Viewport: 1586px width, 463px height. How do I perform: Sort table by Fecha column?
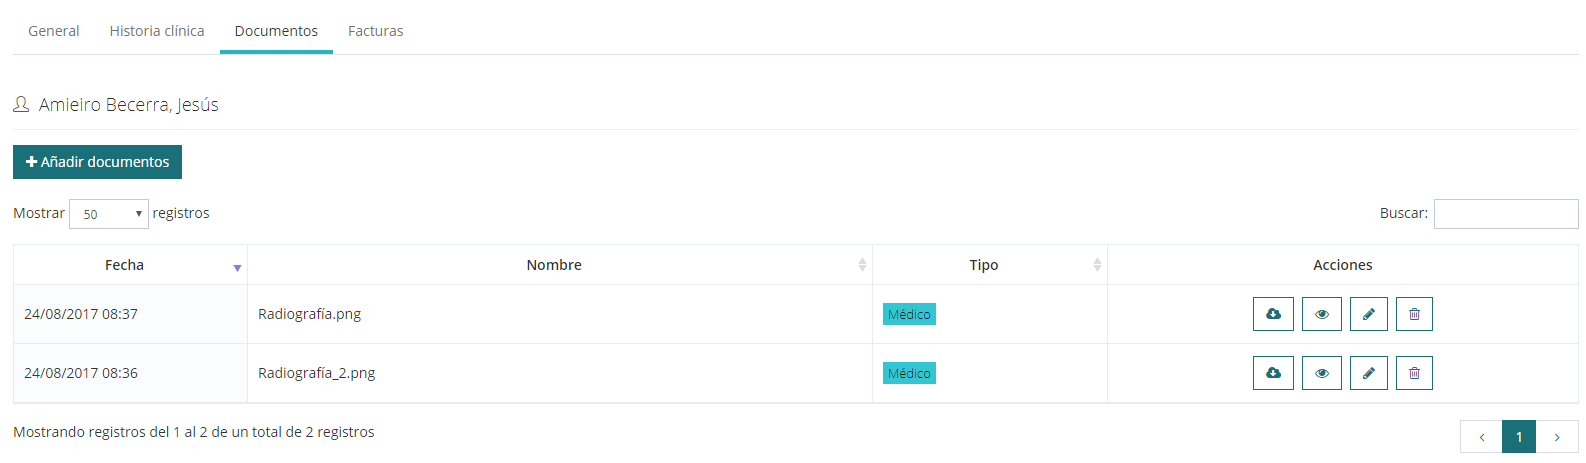[x=125, y=265]
